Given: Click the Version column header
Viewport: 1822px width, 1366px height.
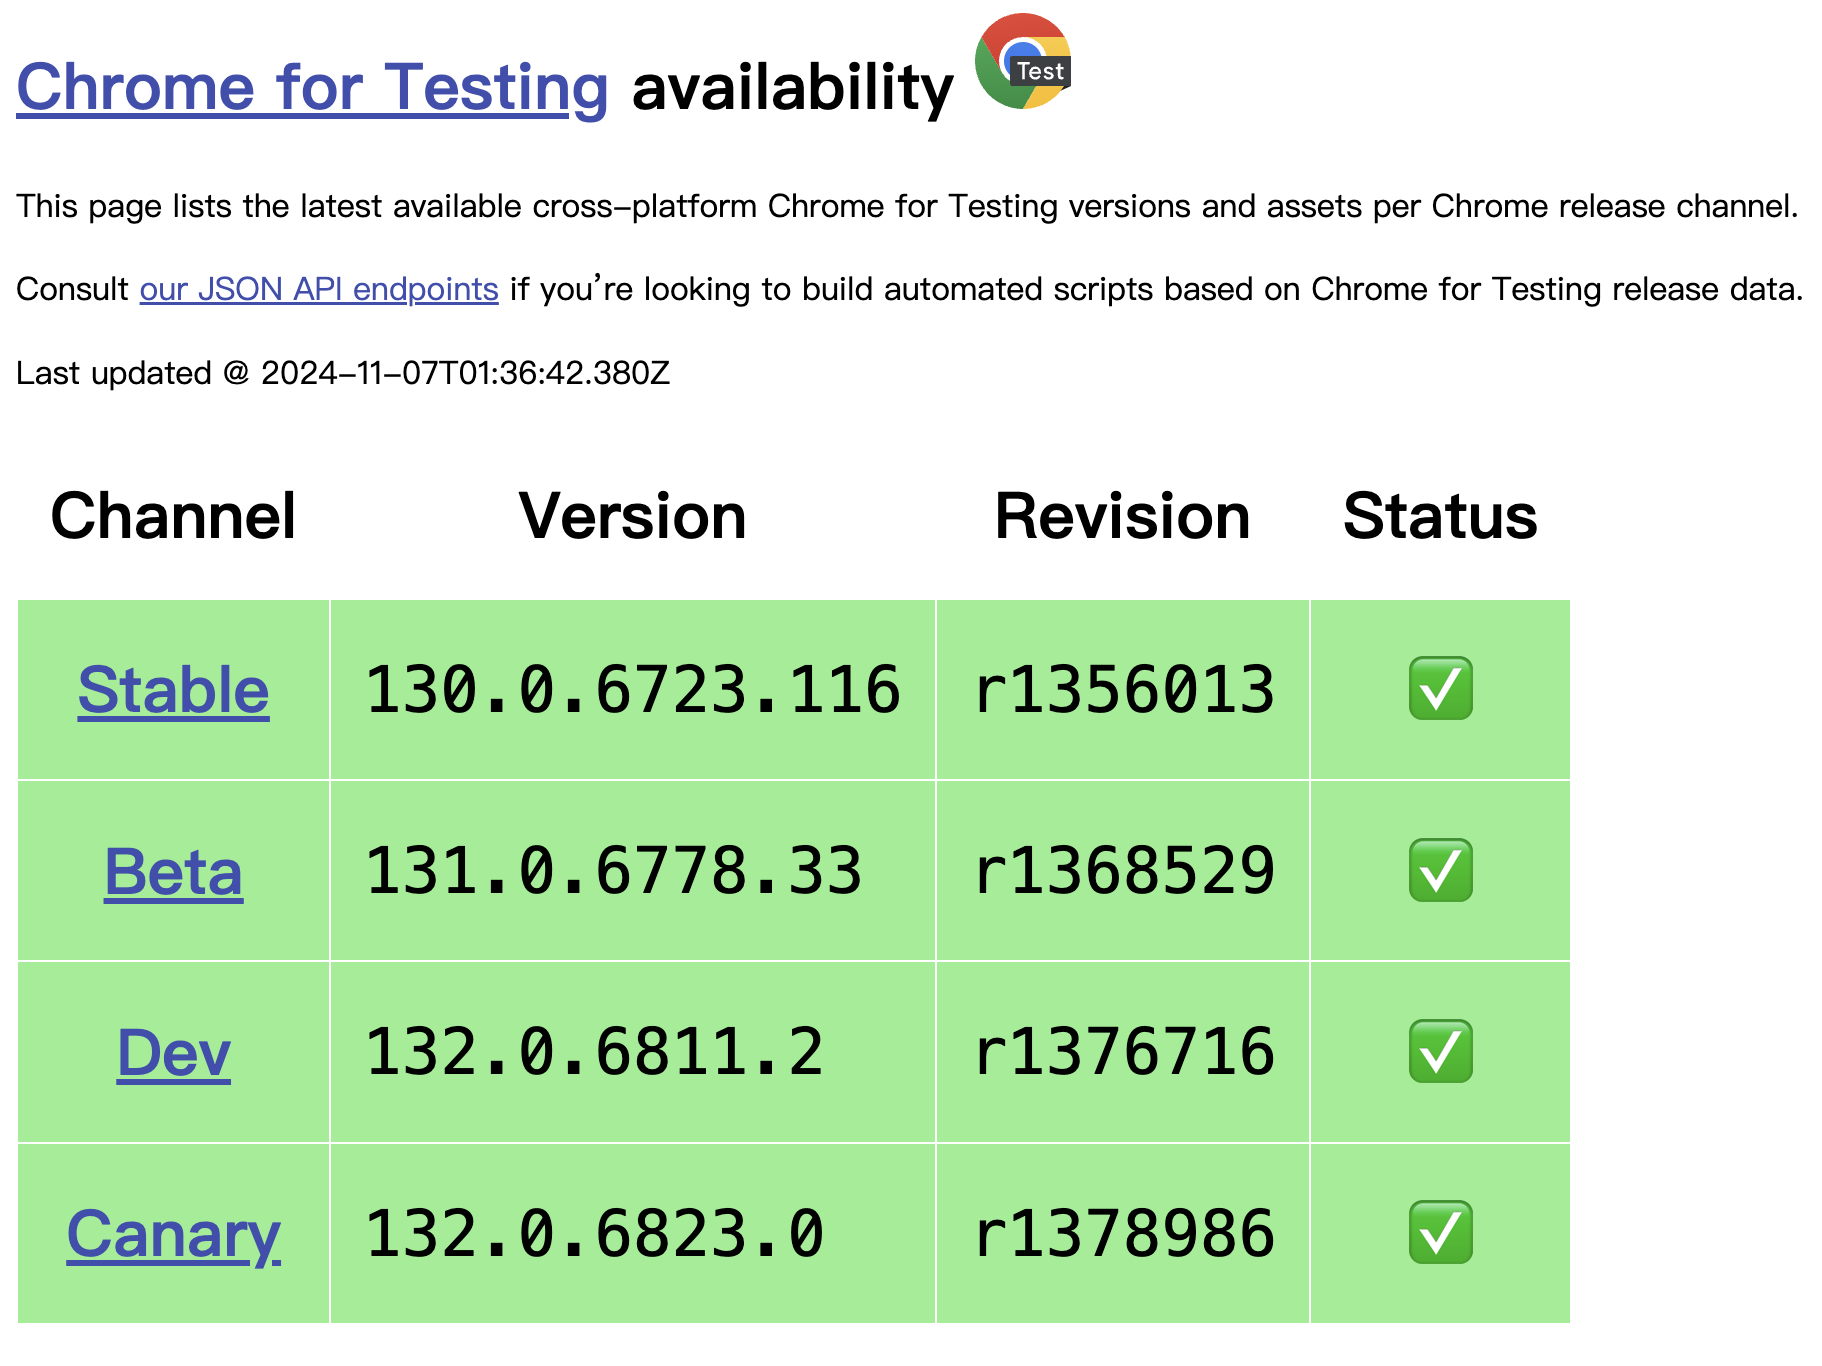Looking at the screenshot, I should pos(633,516).
